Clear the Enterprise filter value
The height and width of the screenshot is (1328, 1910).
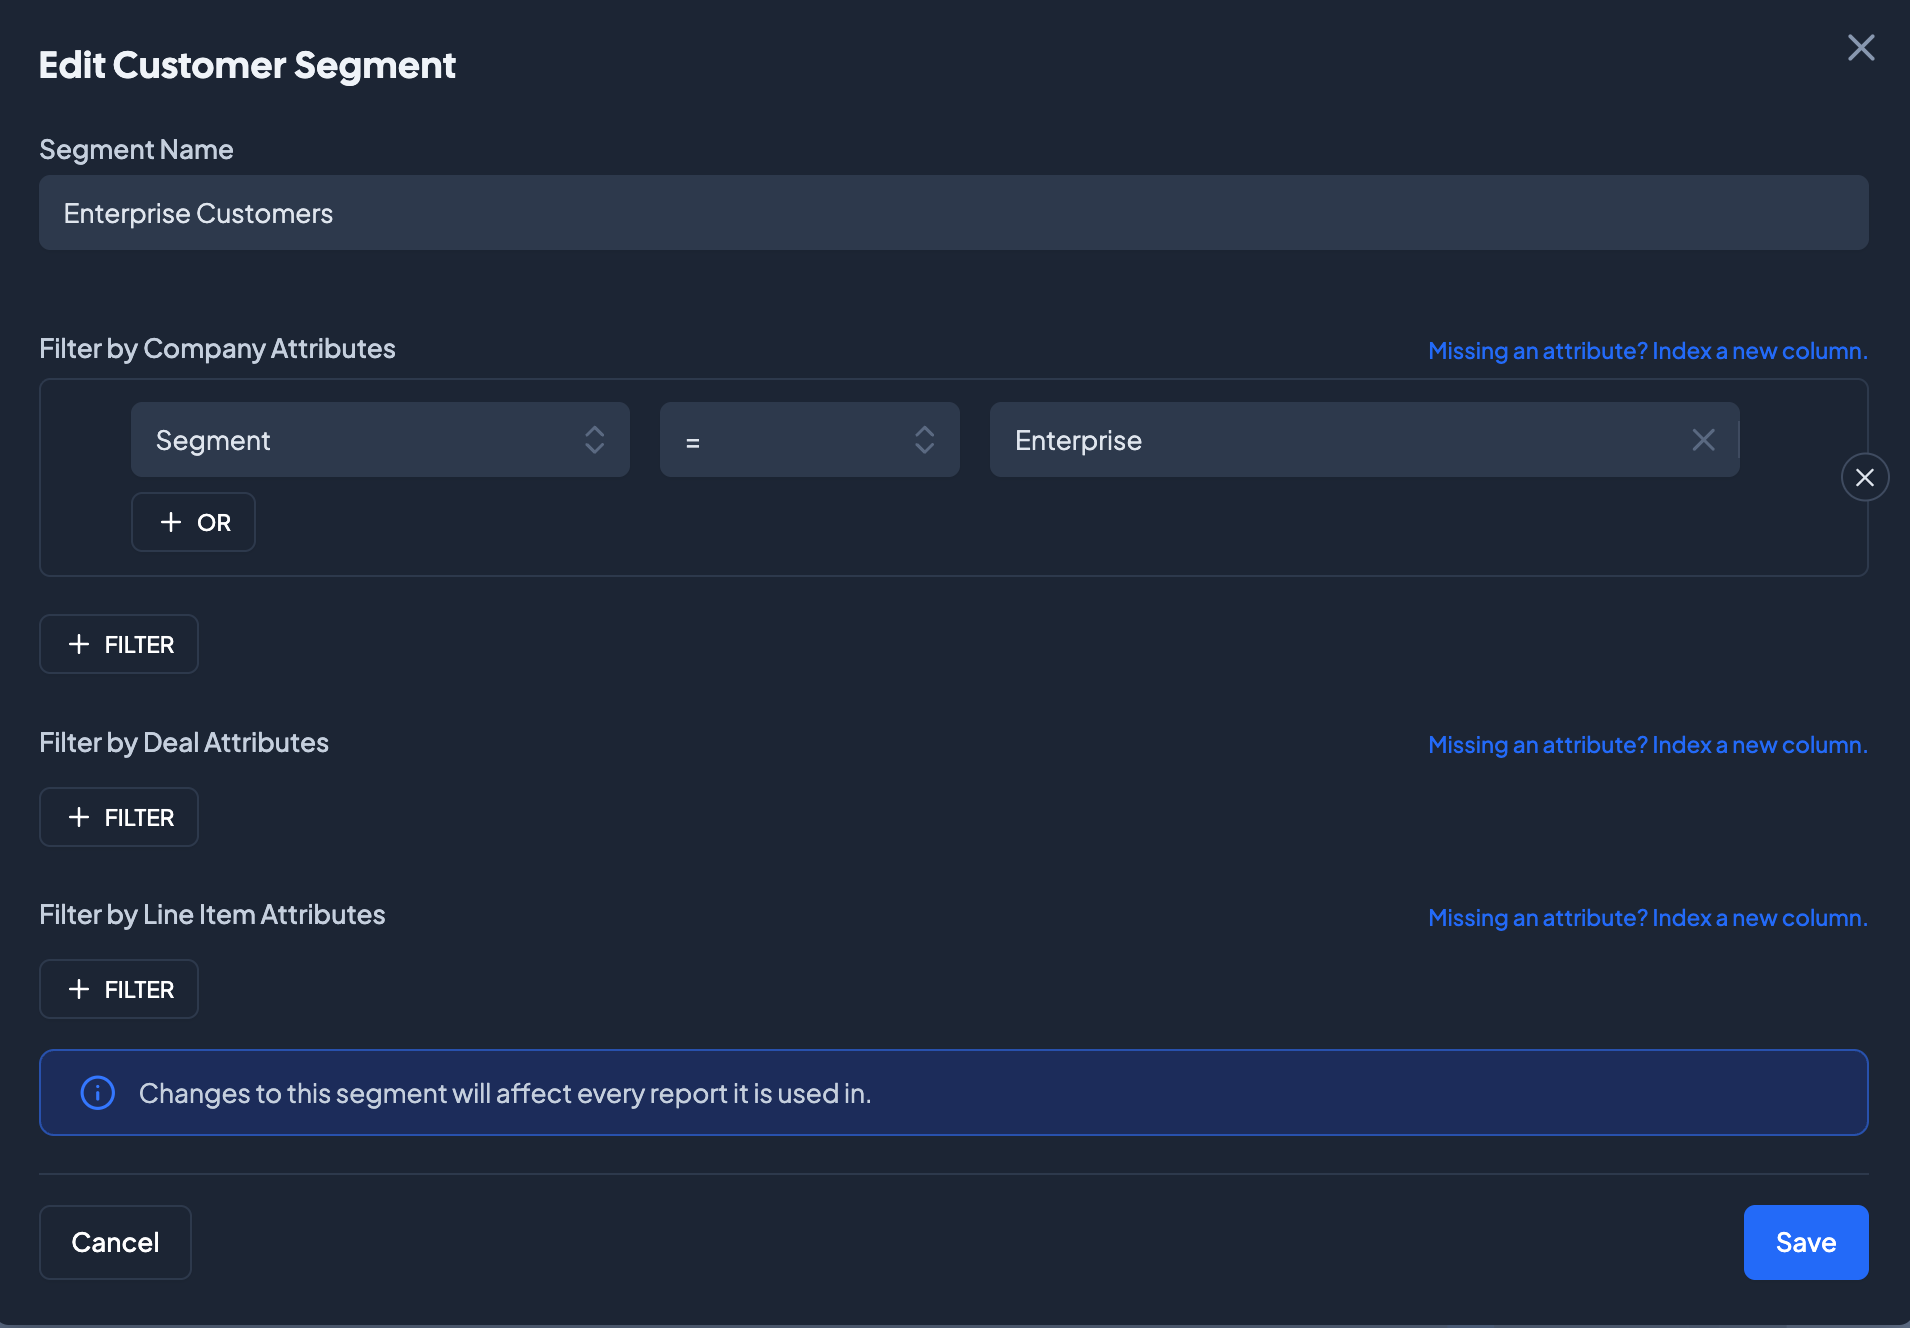(x=1703, y=440)
